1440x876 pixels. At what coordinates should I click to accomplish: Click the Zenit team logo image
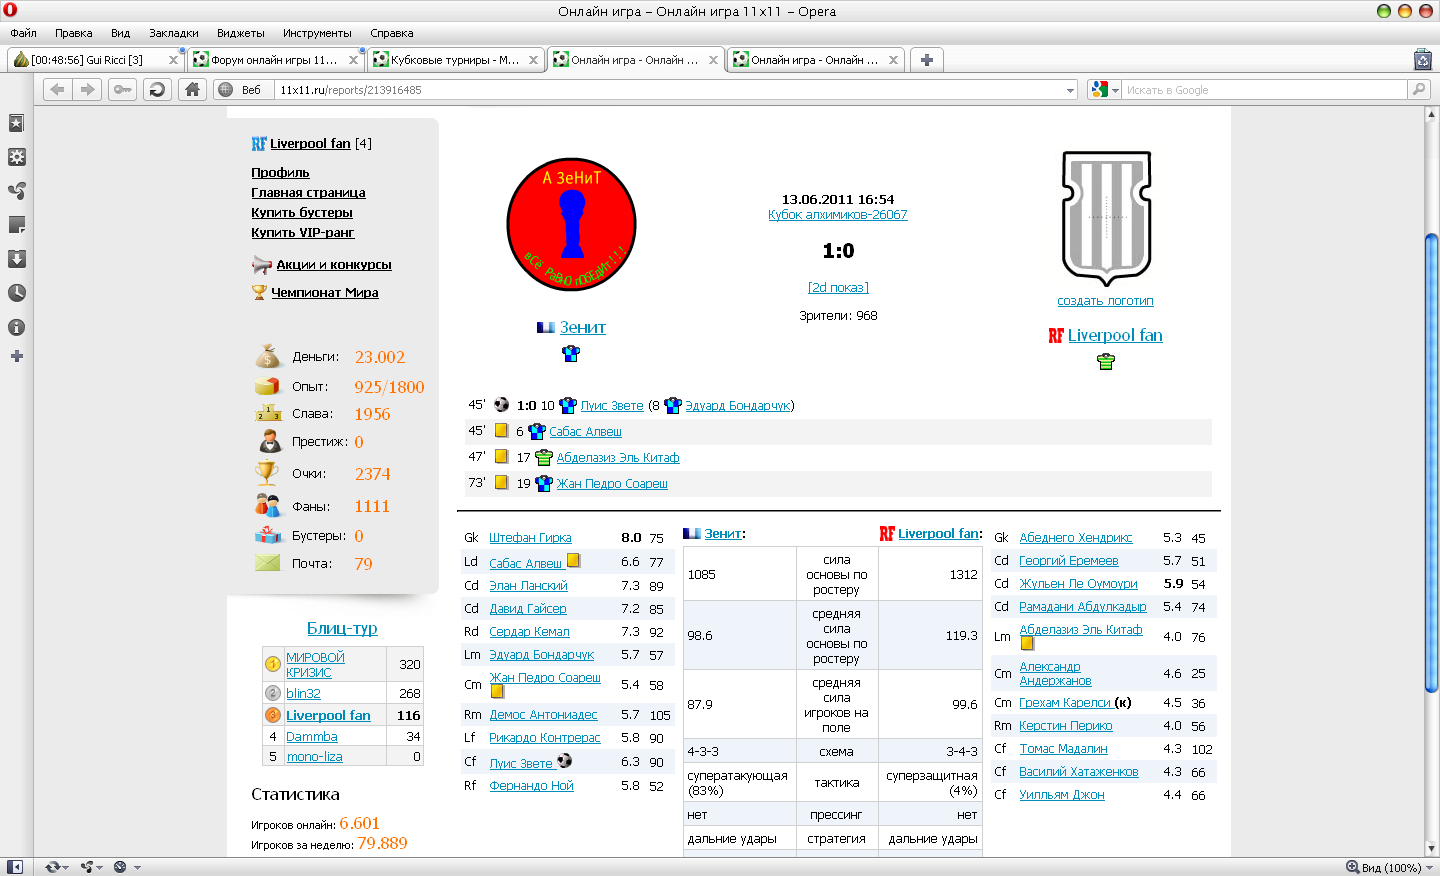click(571, 223)
